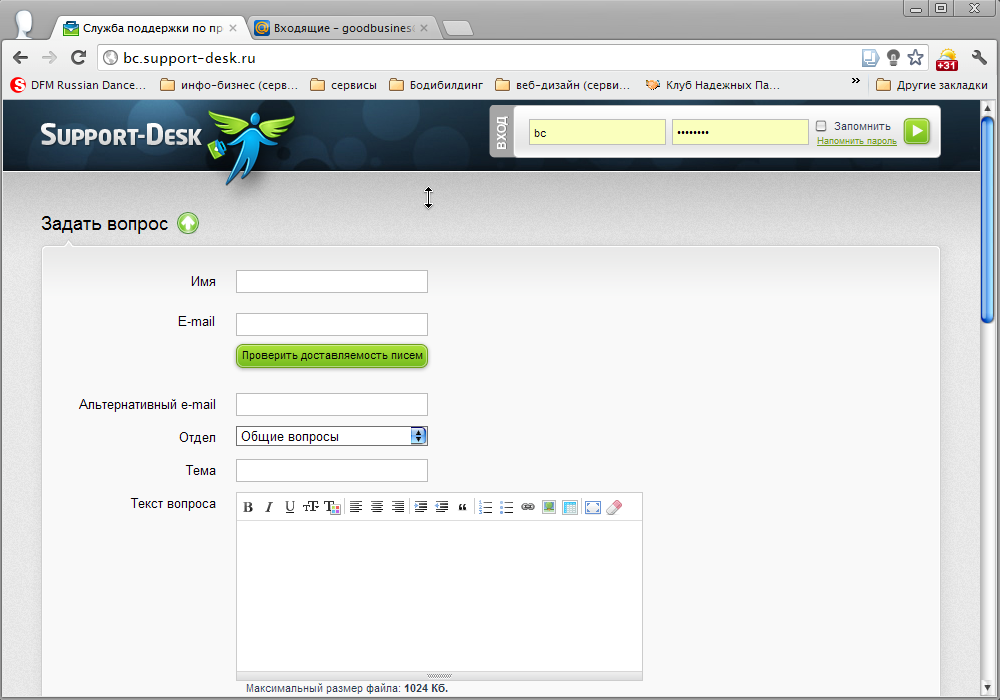1000x700 pixels.
Task: Click the green up-arrow beside 'Задать вопрос'
Action: (188, 223)
